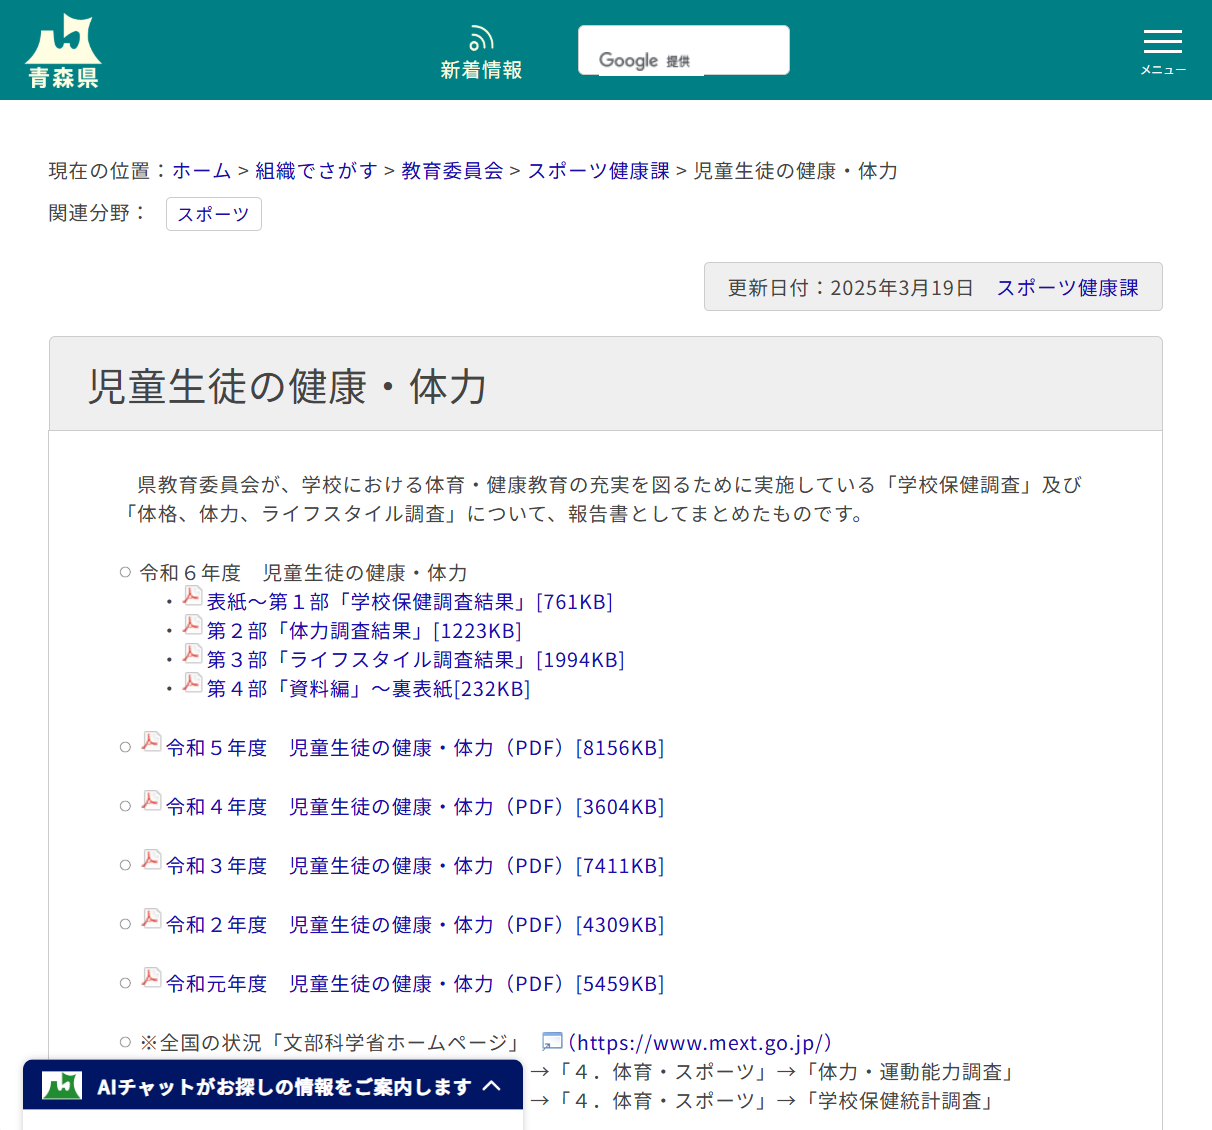
Task: Click the PDF icon for 令和５年度 report
Action: point(150,744)
